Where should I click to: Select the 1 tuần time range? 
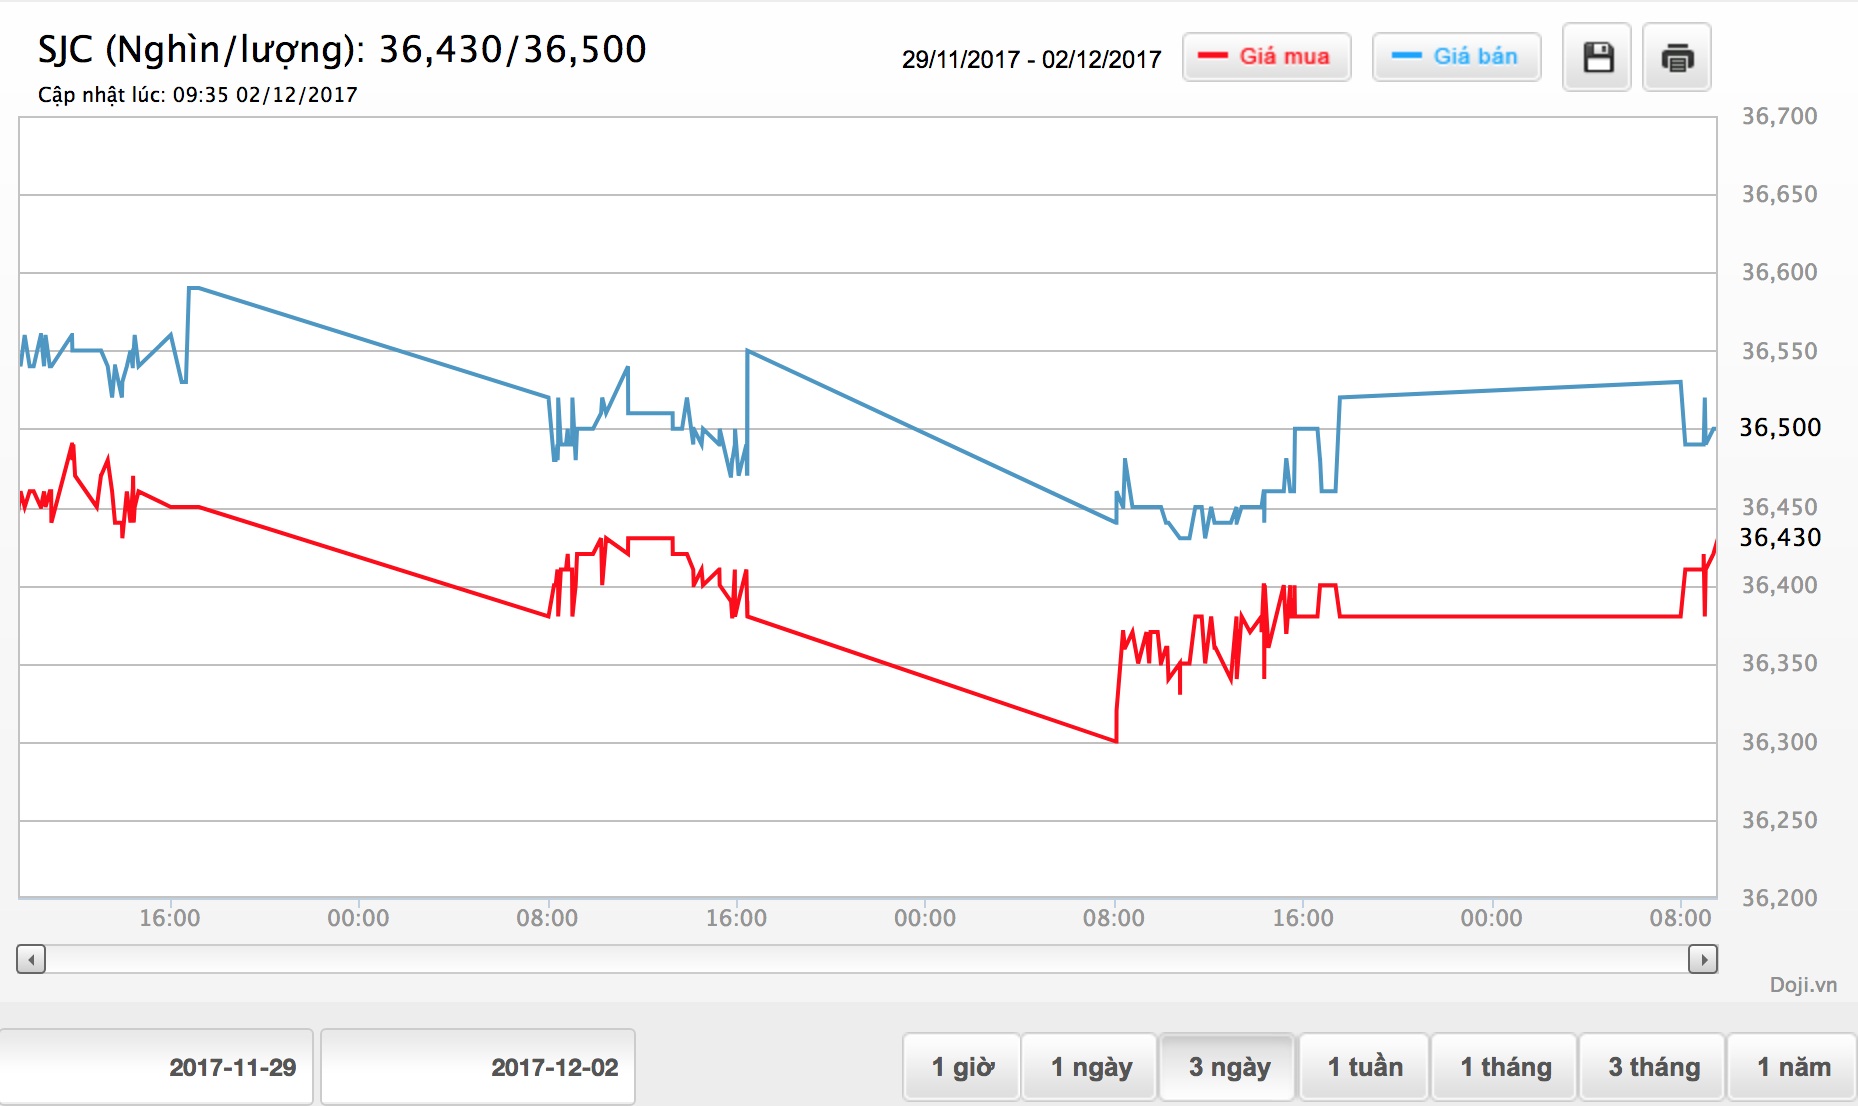pos(1364,1067)
